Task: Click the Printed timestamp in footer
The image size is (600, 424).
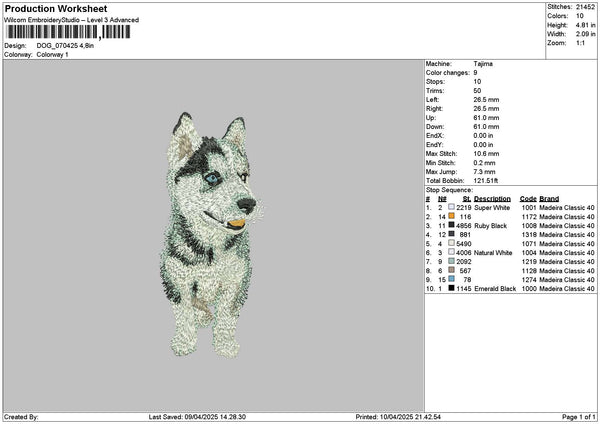Action: [x=398, y=417]
